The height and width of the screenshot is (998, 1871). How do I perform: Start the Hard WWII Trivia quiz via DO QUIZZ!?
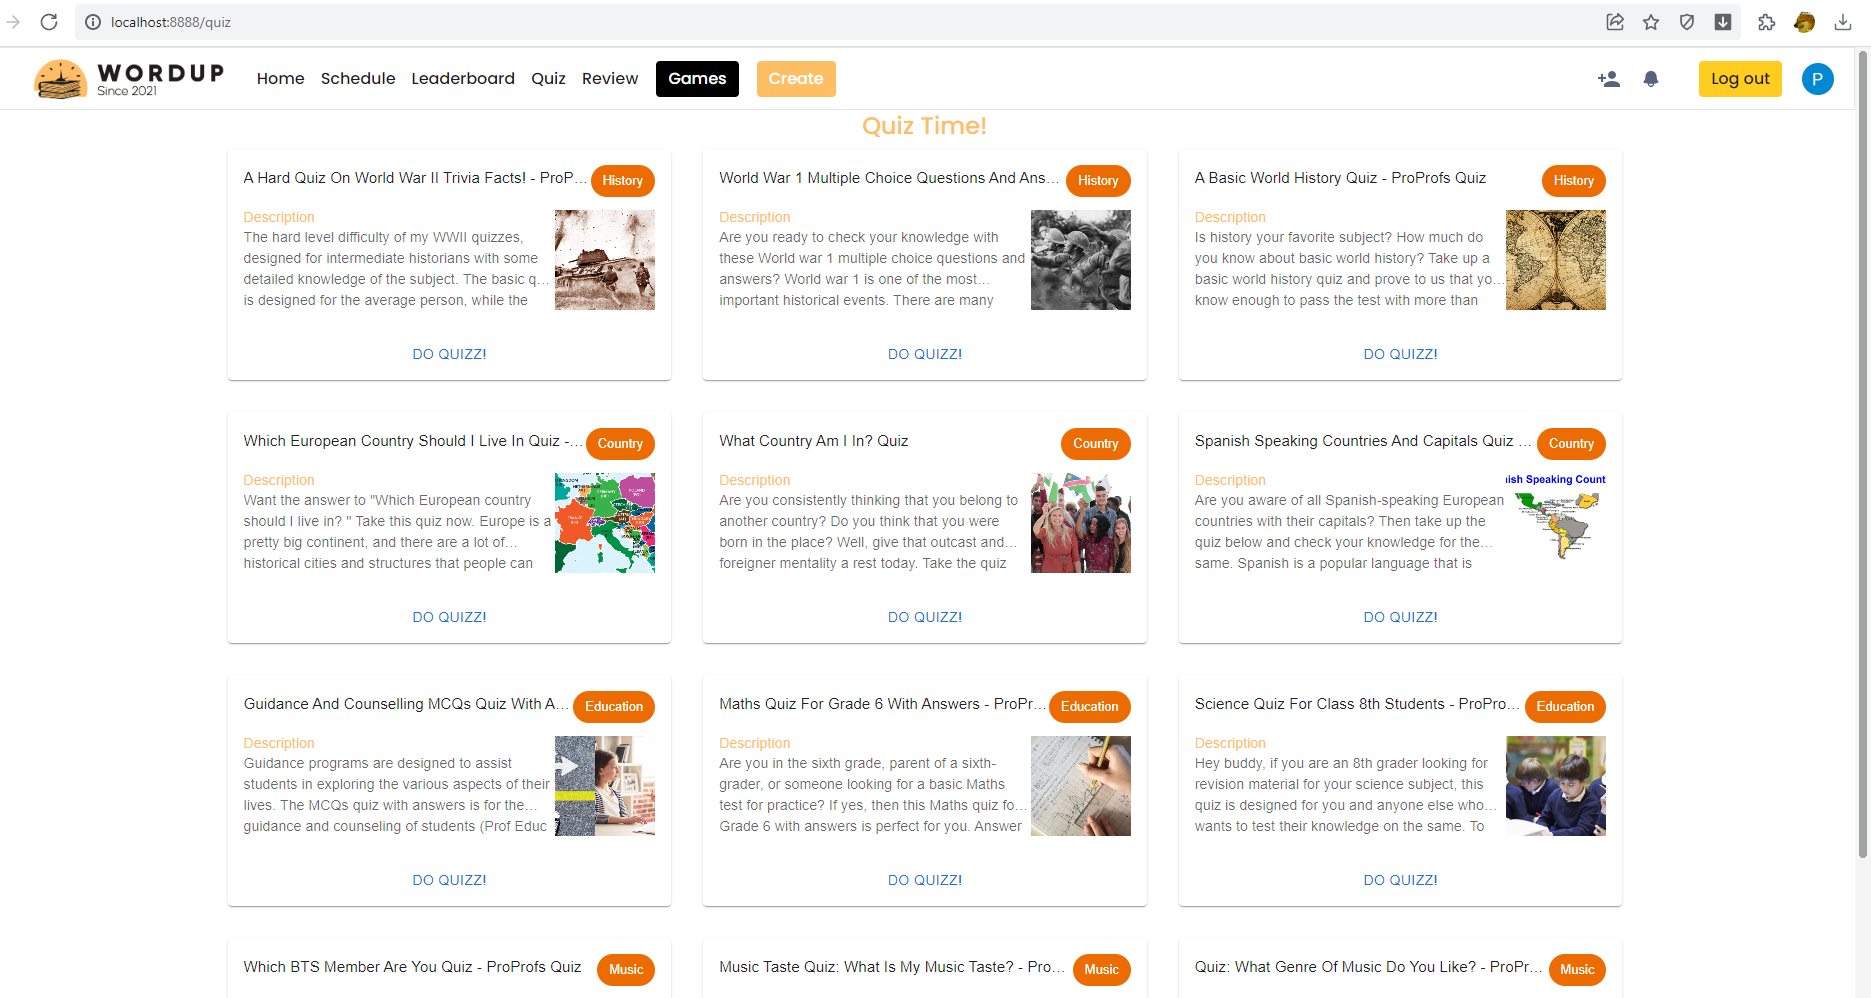[x=449, y=354]
